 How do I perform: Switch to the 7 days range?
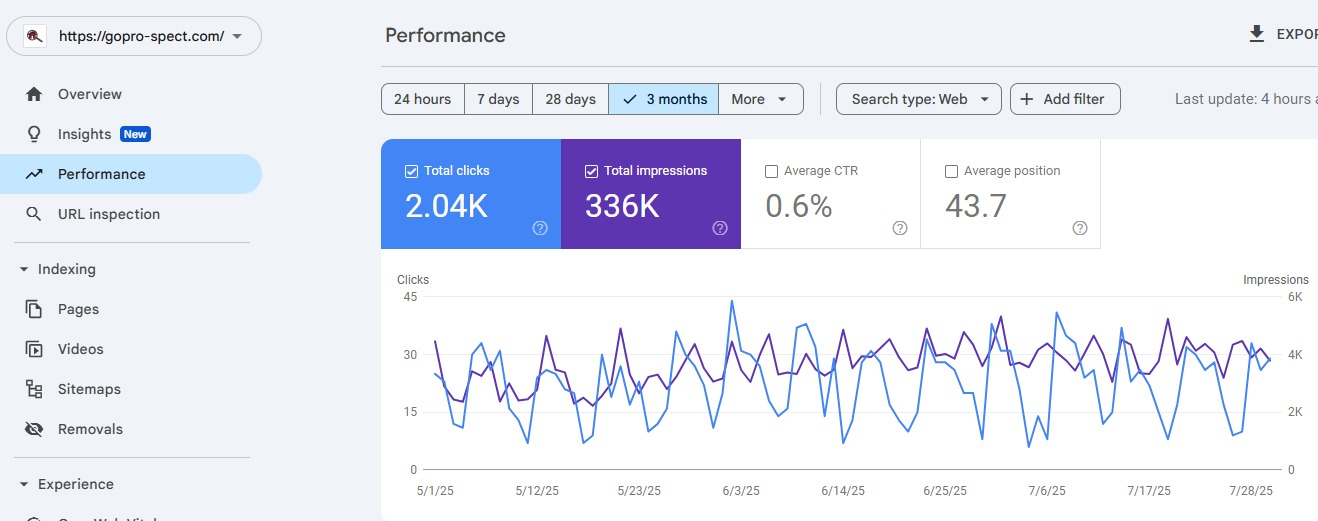click(x=498, y=99)
